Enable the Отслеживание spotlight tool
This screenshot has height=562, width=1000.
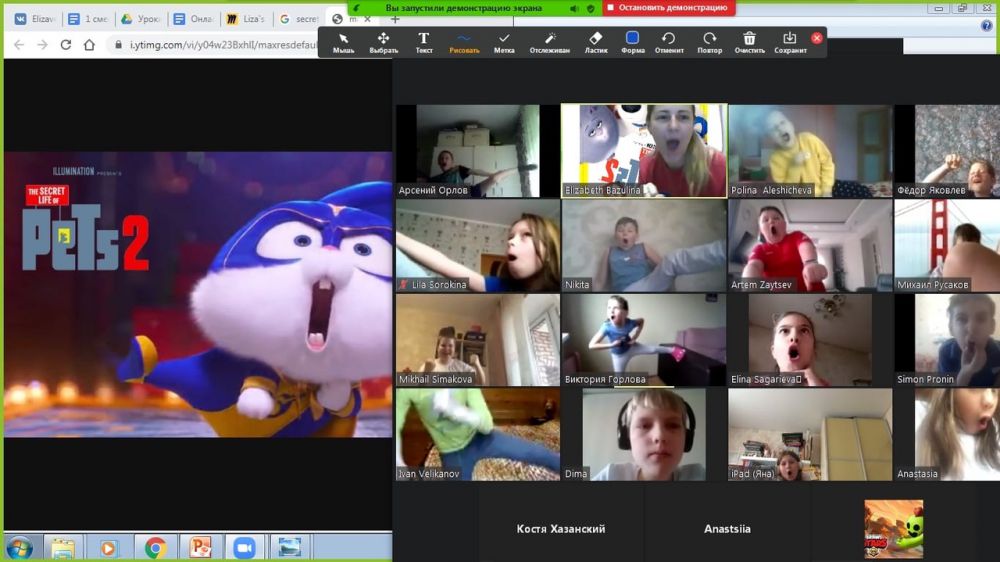(549, 43)
